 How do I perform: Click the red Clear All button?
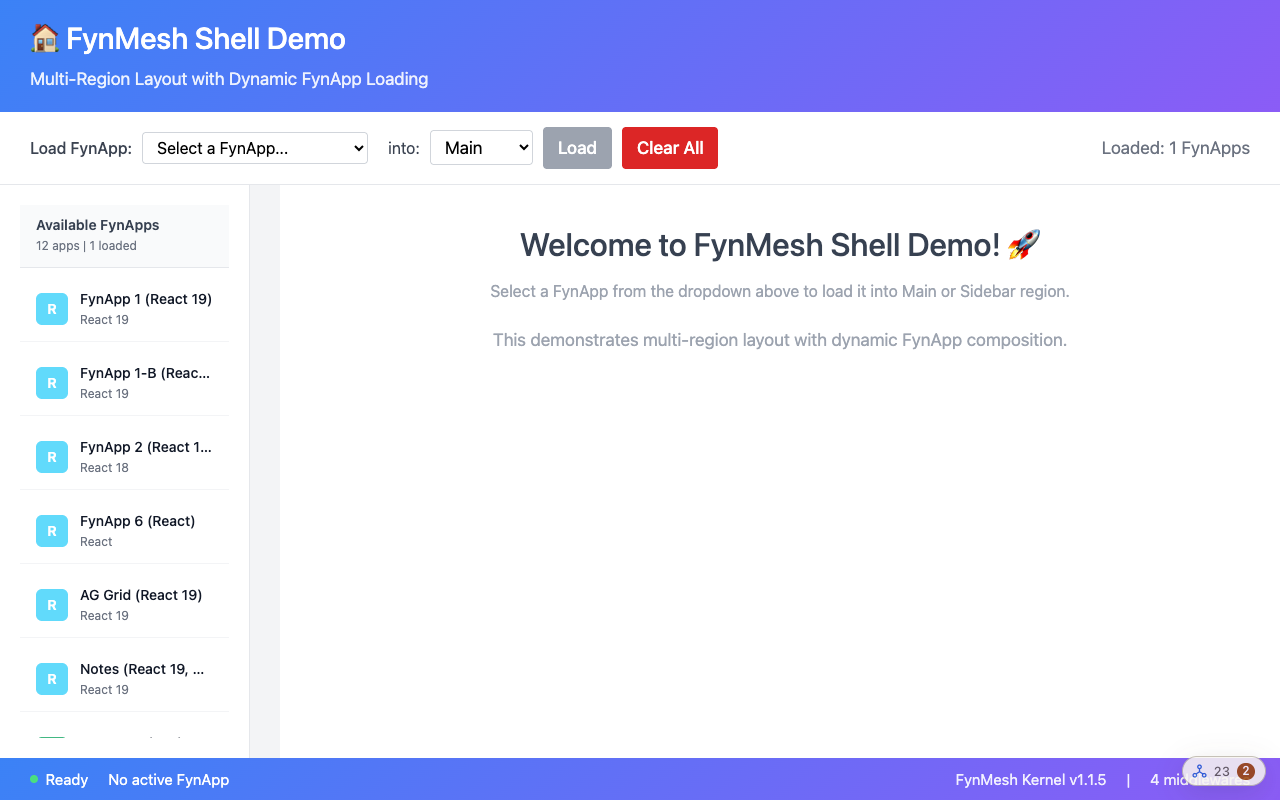pyautogui.click(x=670, y=148)
